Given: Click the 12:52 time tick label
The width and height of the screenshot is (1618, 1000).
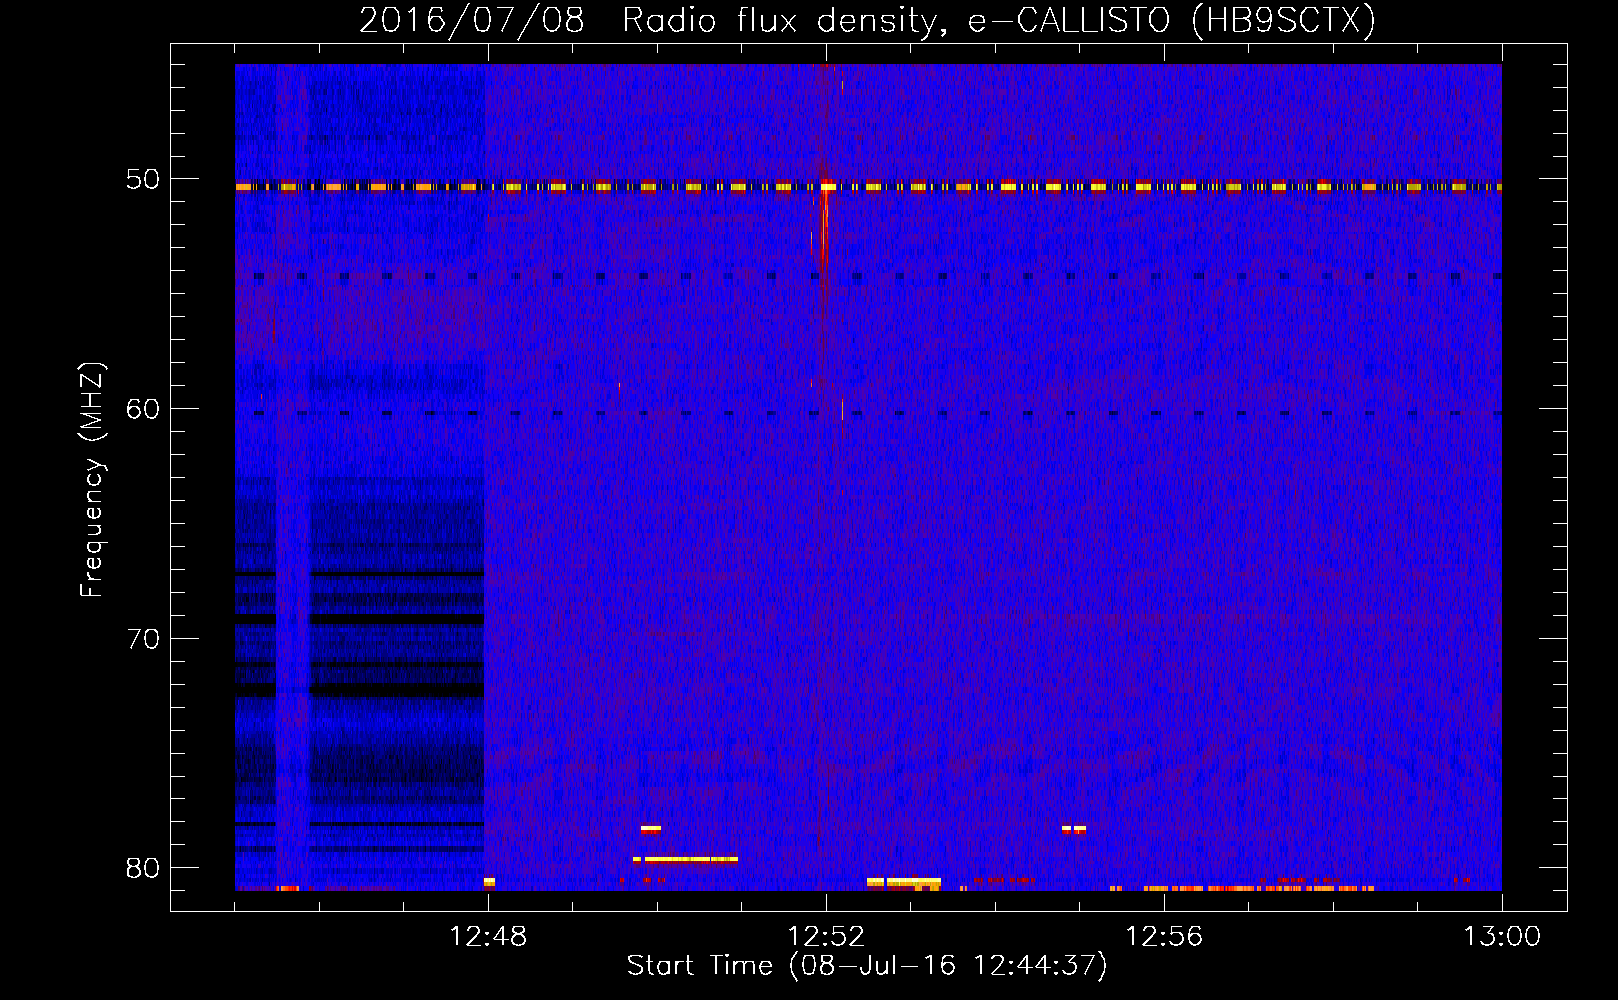Looking at the screenshot, I should 826,937.
